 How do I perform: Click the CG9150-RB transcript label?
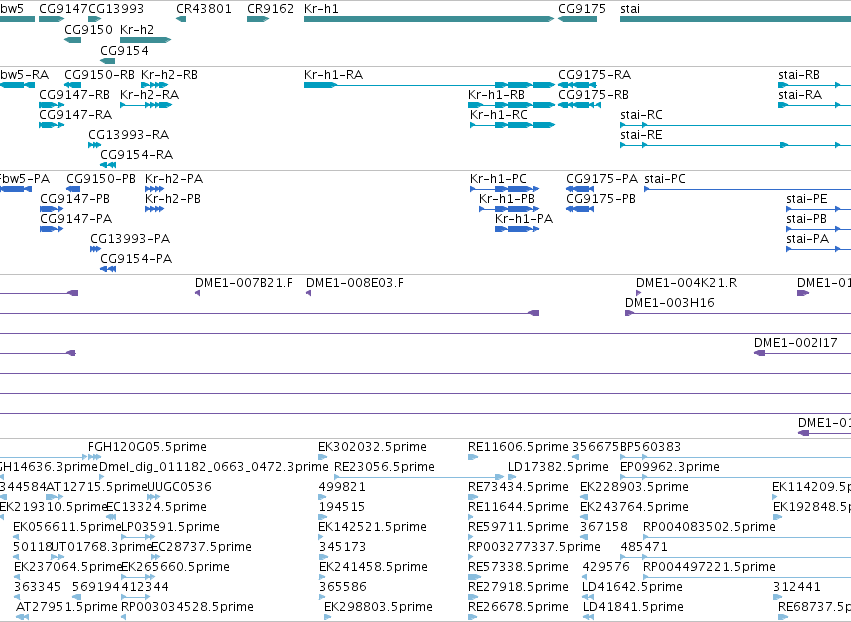point(99,74)
